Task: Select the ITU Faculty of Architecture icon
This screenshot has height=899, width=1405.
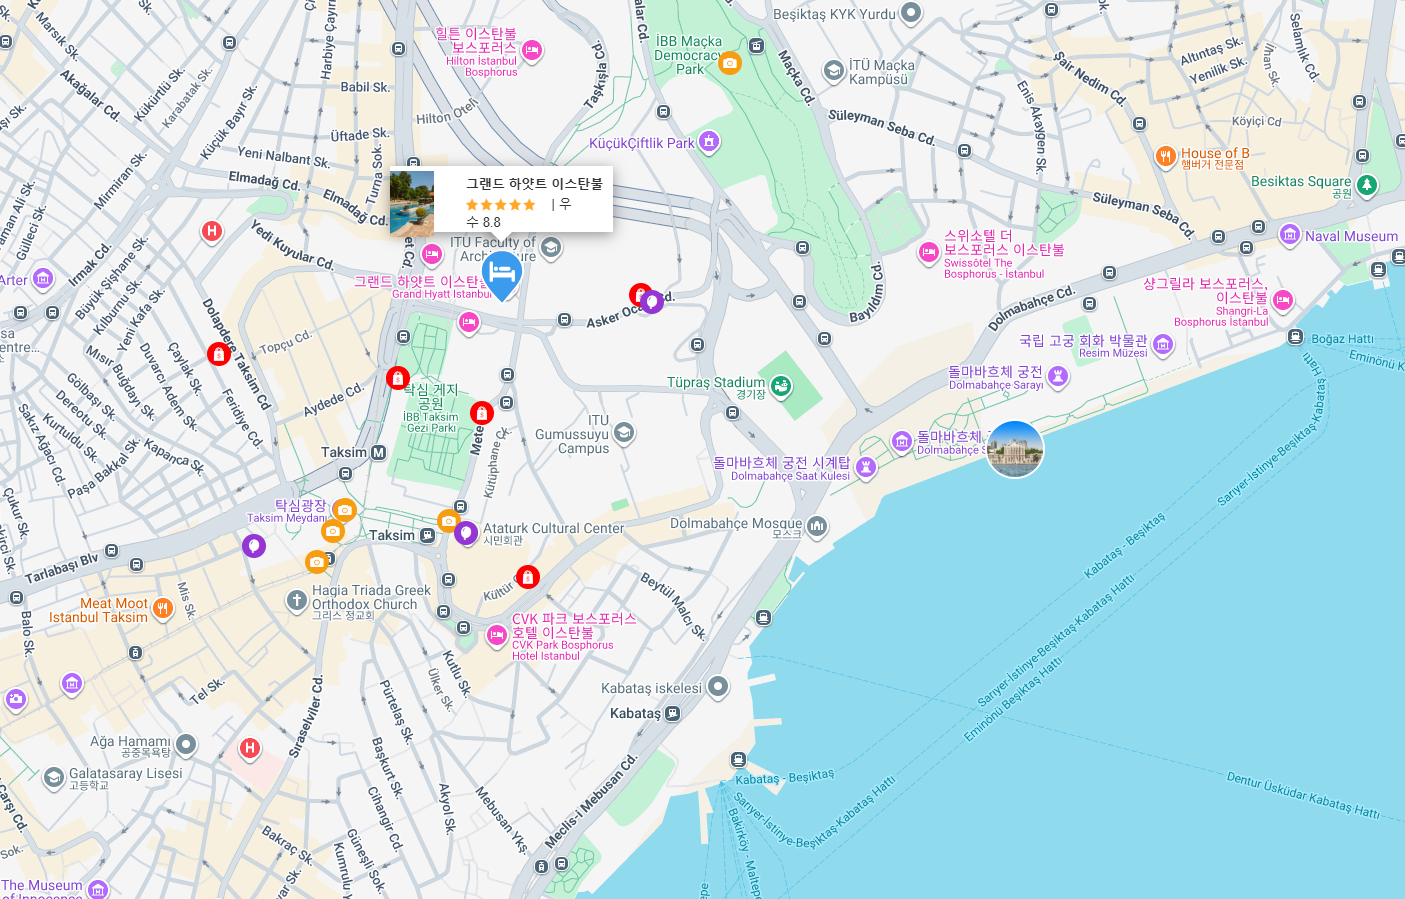Action: coord(550,247)
